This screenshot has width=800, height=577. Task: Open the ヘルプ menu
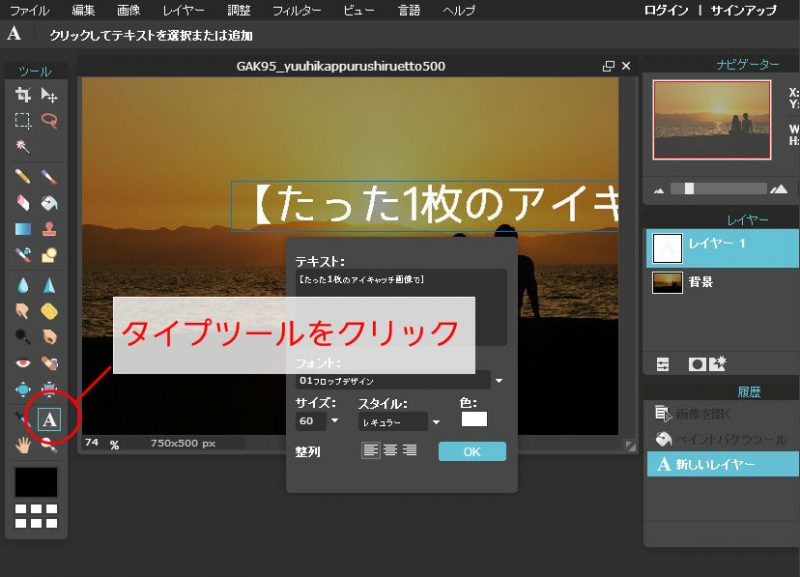coord(459,10)
